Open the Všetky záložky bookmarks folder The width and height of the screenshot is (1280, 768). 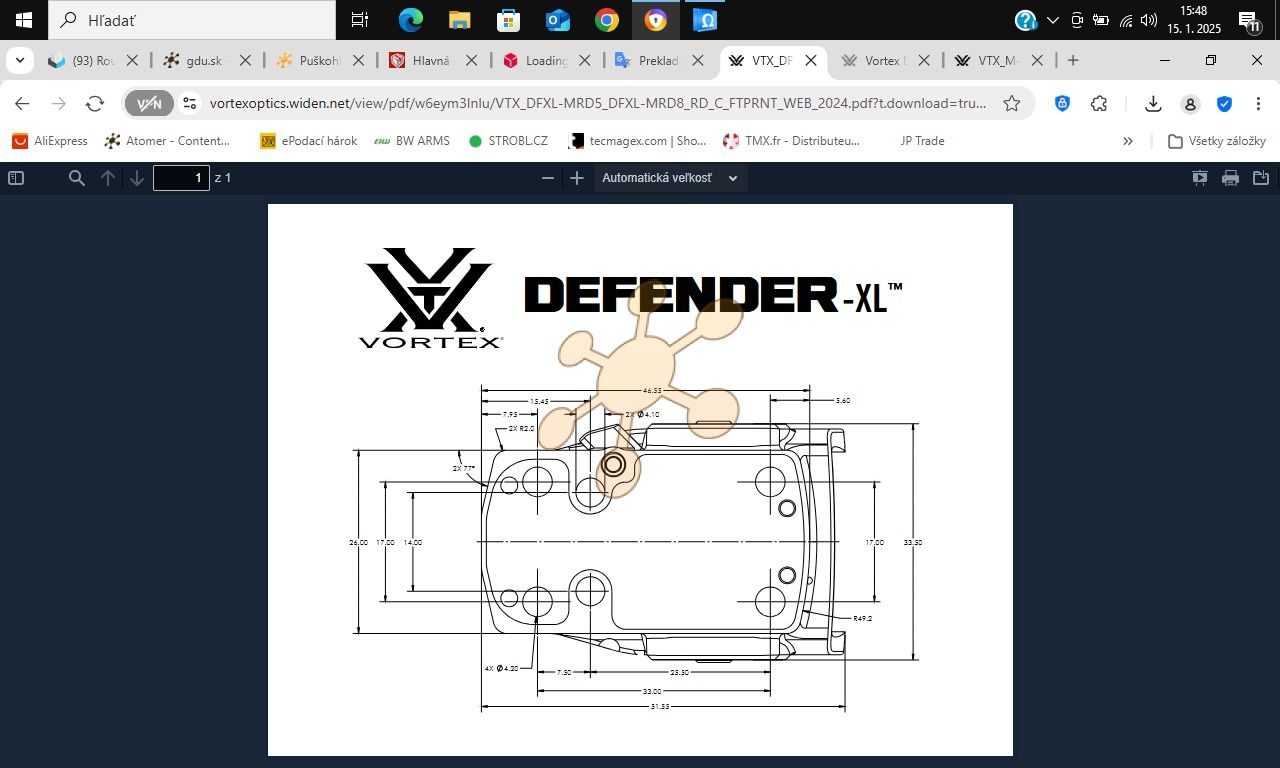1217,141
